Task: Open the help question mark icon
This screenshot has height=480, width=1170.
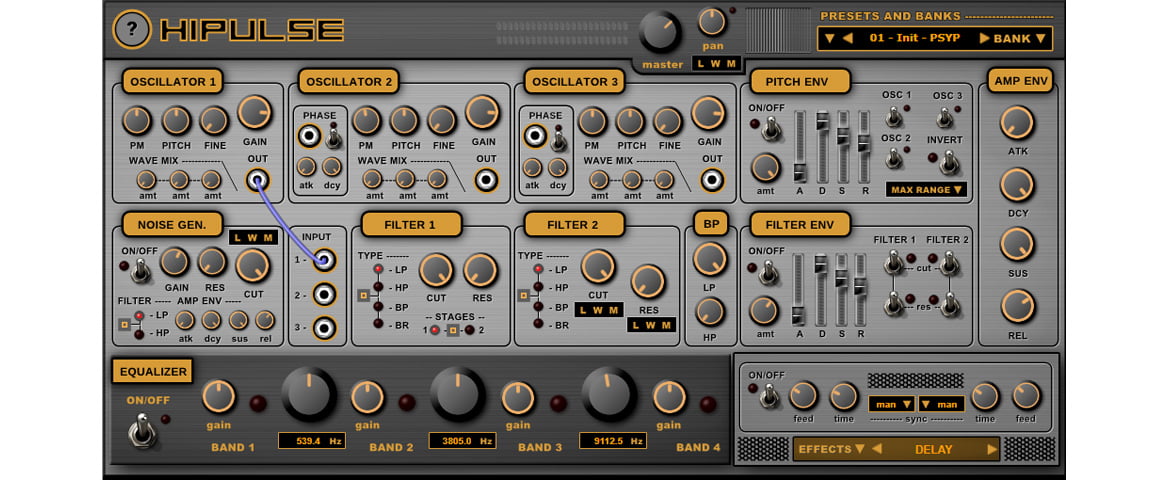Action: 132,29
